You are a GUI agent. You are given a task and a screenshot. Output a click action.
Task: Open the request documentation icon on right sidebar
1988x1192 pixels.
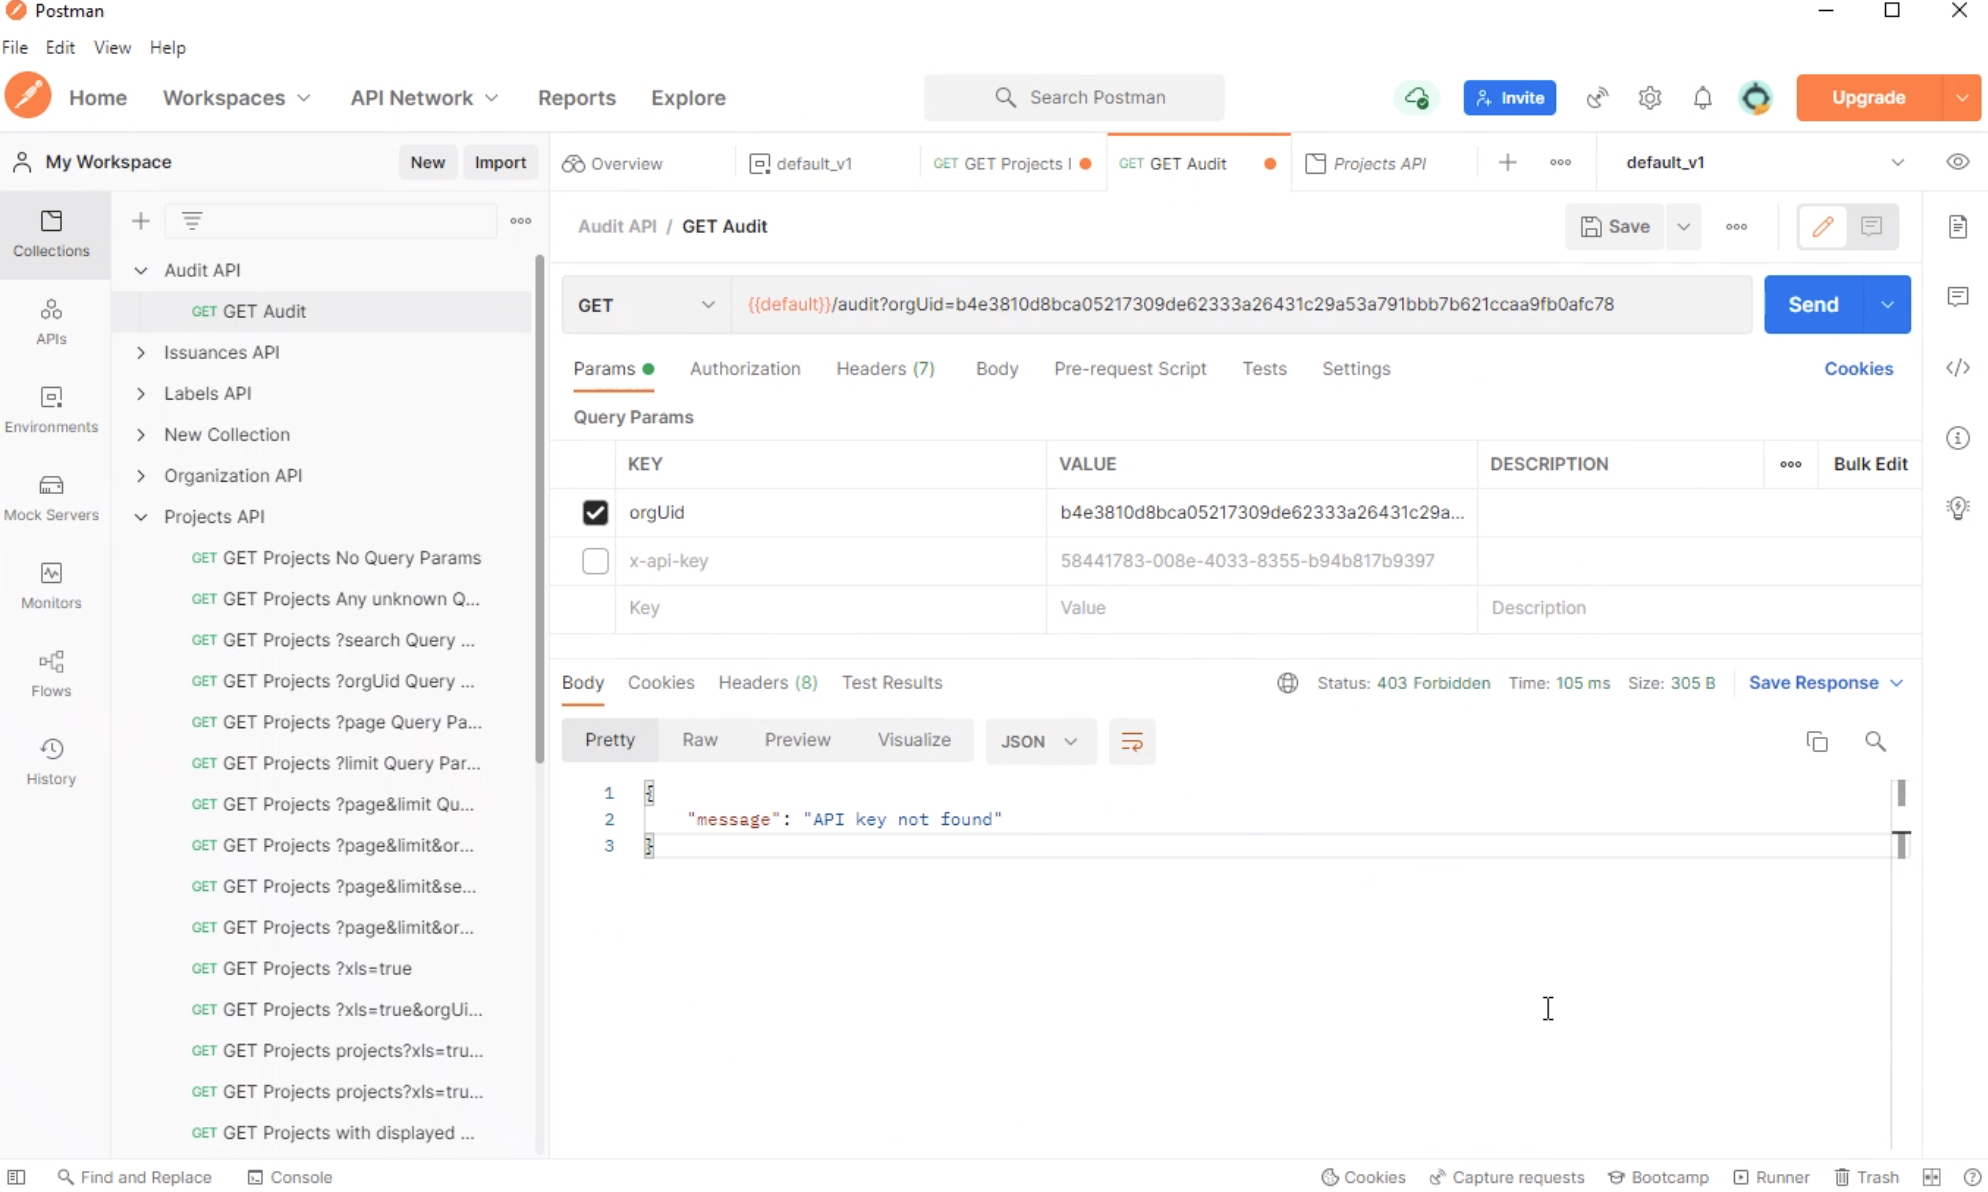tap(1957, 227)
